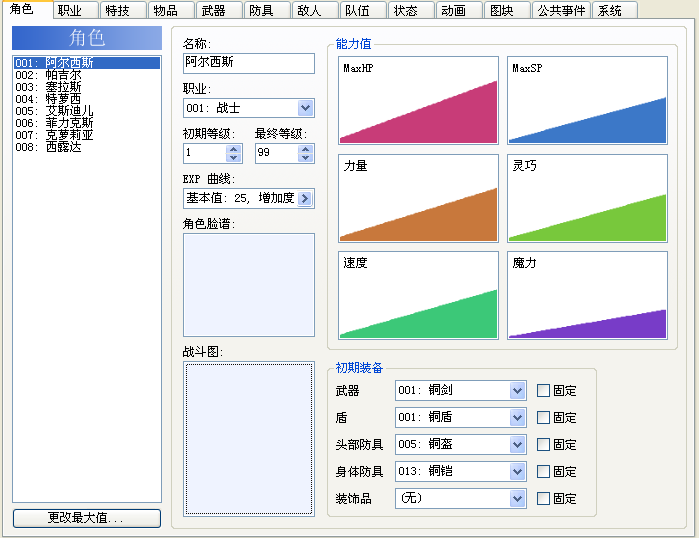Select character 004: 特萝西
The image size is (699, 538).
[x=86, y=99]
